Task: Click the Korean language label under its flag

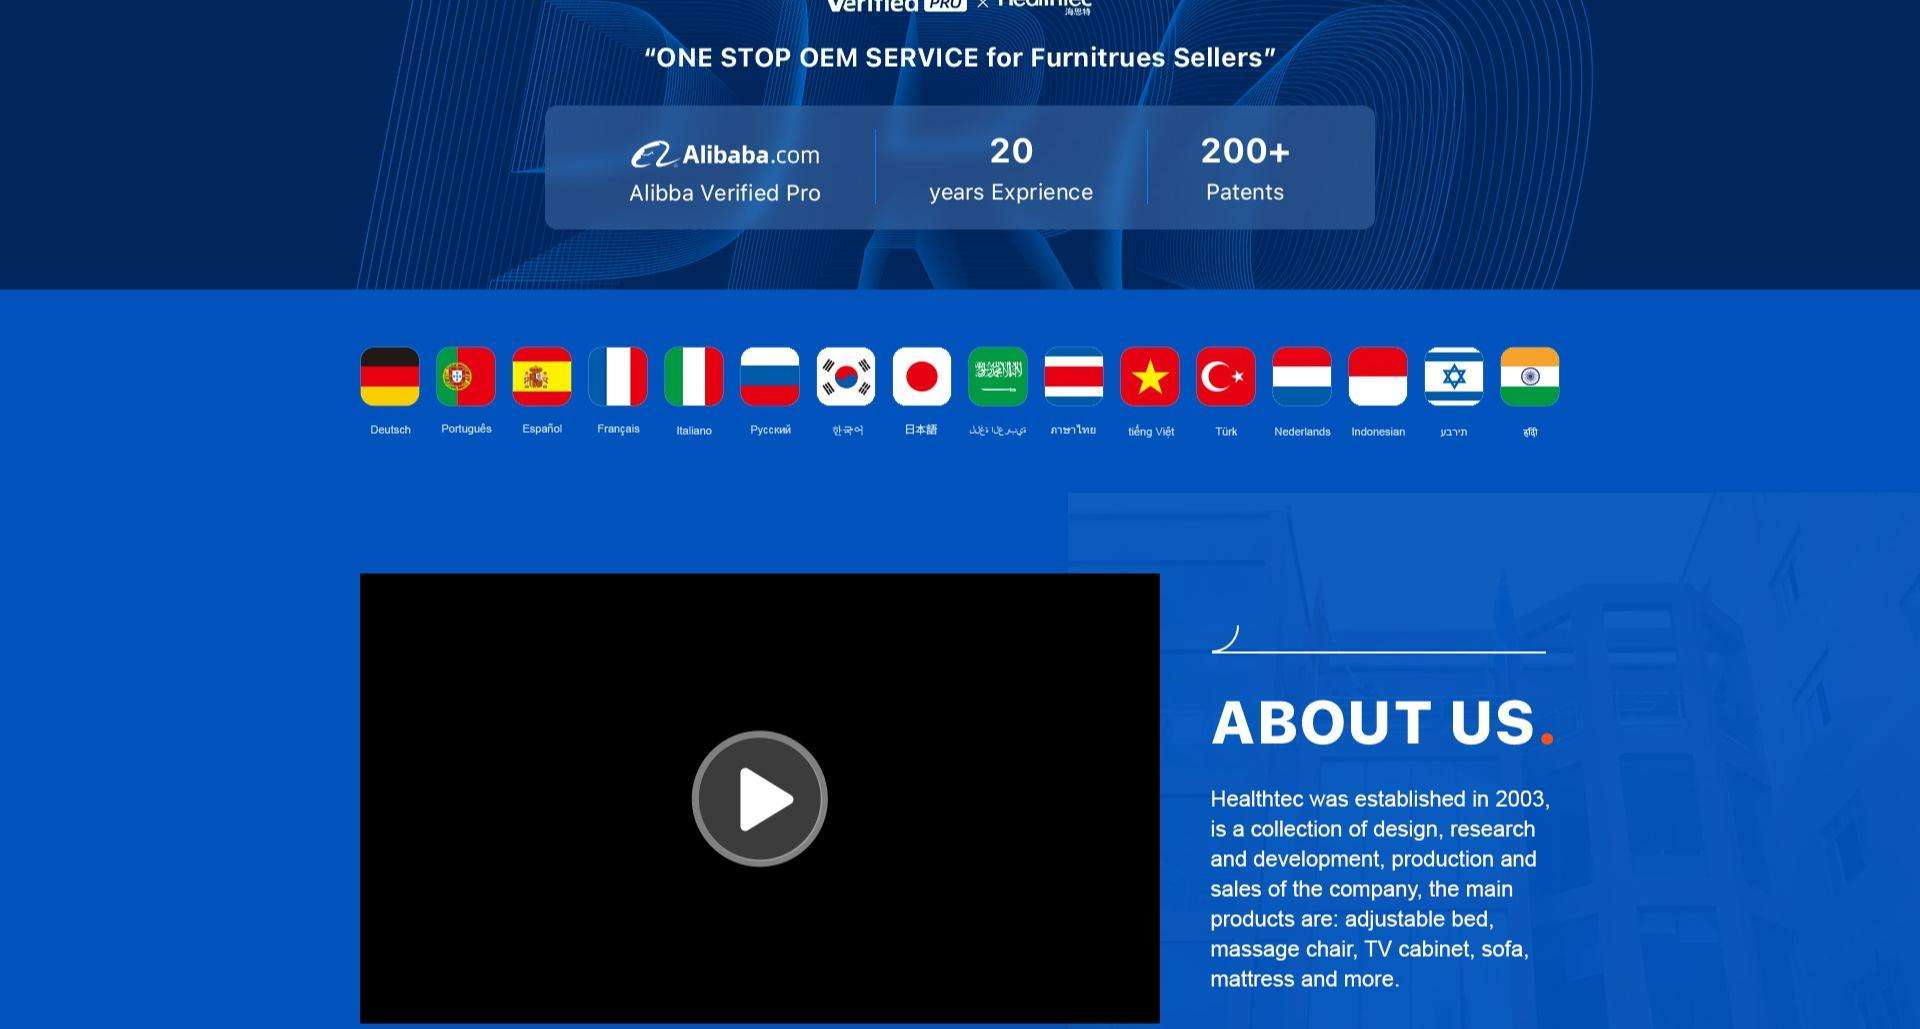Action: click(847, 430)
